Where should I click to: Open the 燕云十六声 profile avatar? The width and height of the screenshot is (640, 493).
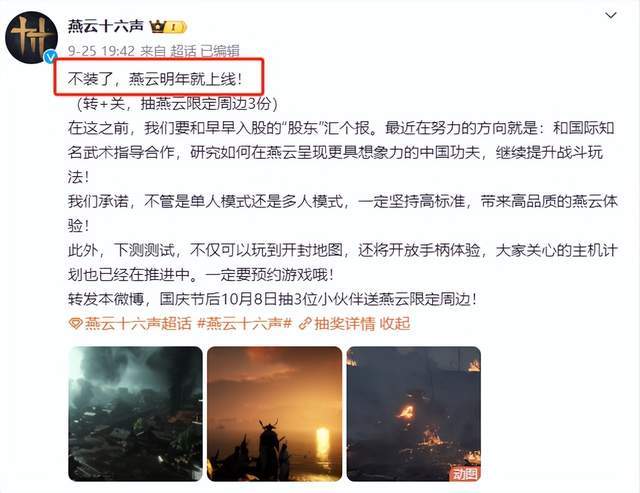pos(31,38)
